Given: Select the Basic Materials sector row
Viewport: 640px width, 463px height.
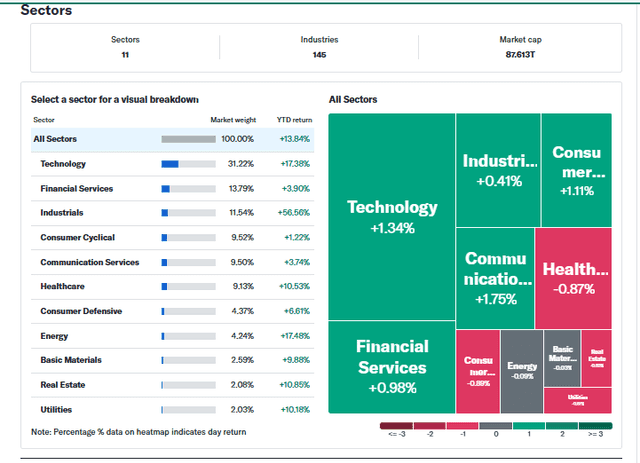Looking at the screenshot, I should click(x=172, y=360).
